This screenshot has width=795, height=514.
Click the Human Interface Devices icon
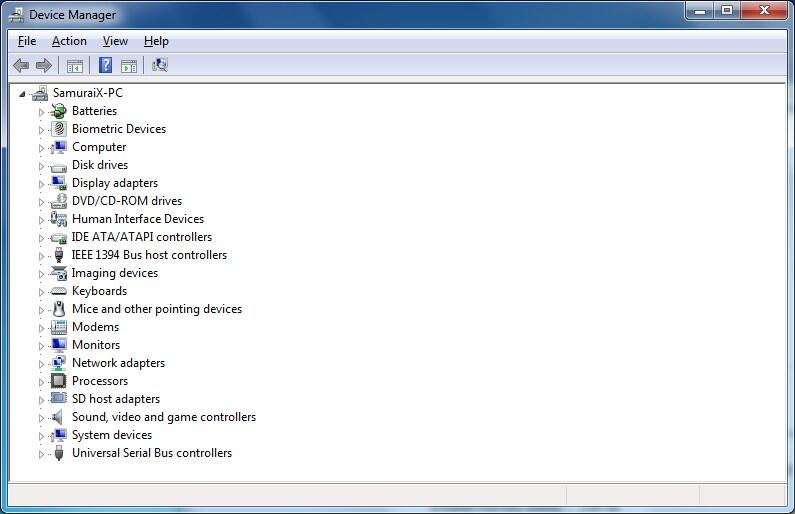[x=59, y=219]
